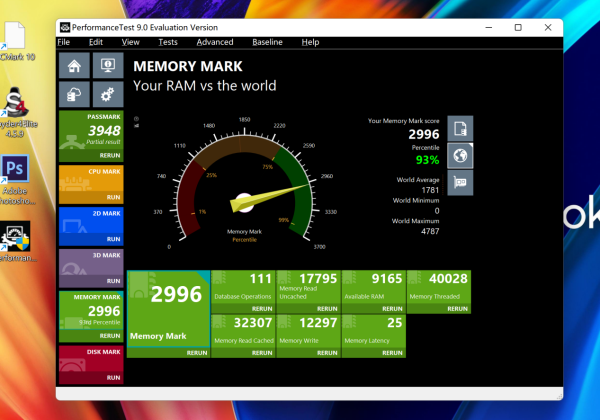The image size is (600, 420).
Task: Select the CPU Mark tile
Action: 91,179
